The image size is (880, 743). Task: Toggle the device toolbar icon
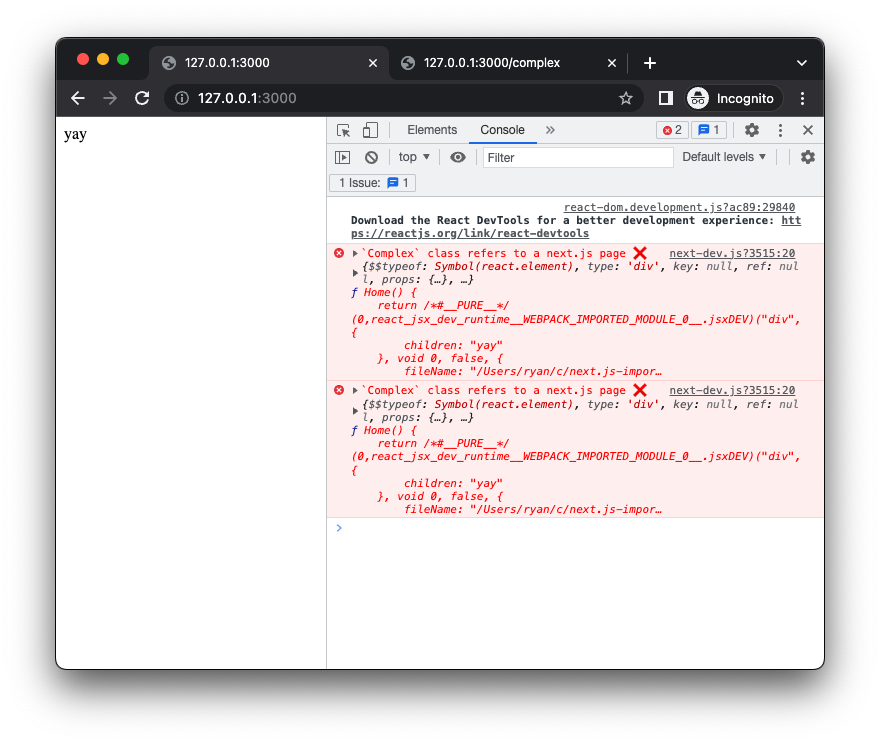370,130
